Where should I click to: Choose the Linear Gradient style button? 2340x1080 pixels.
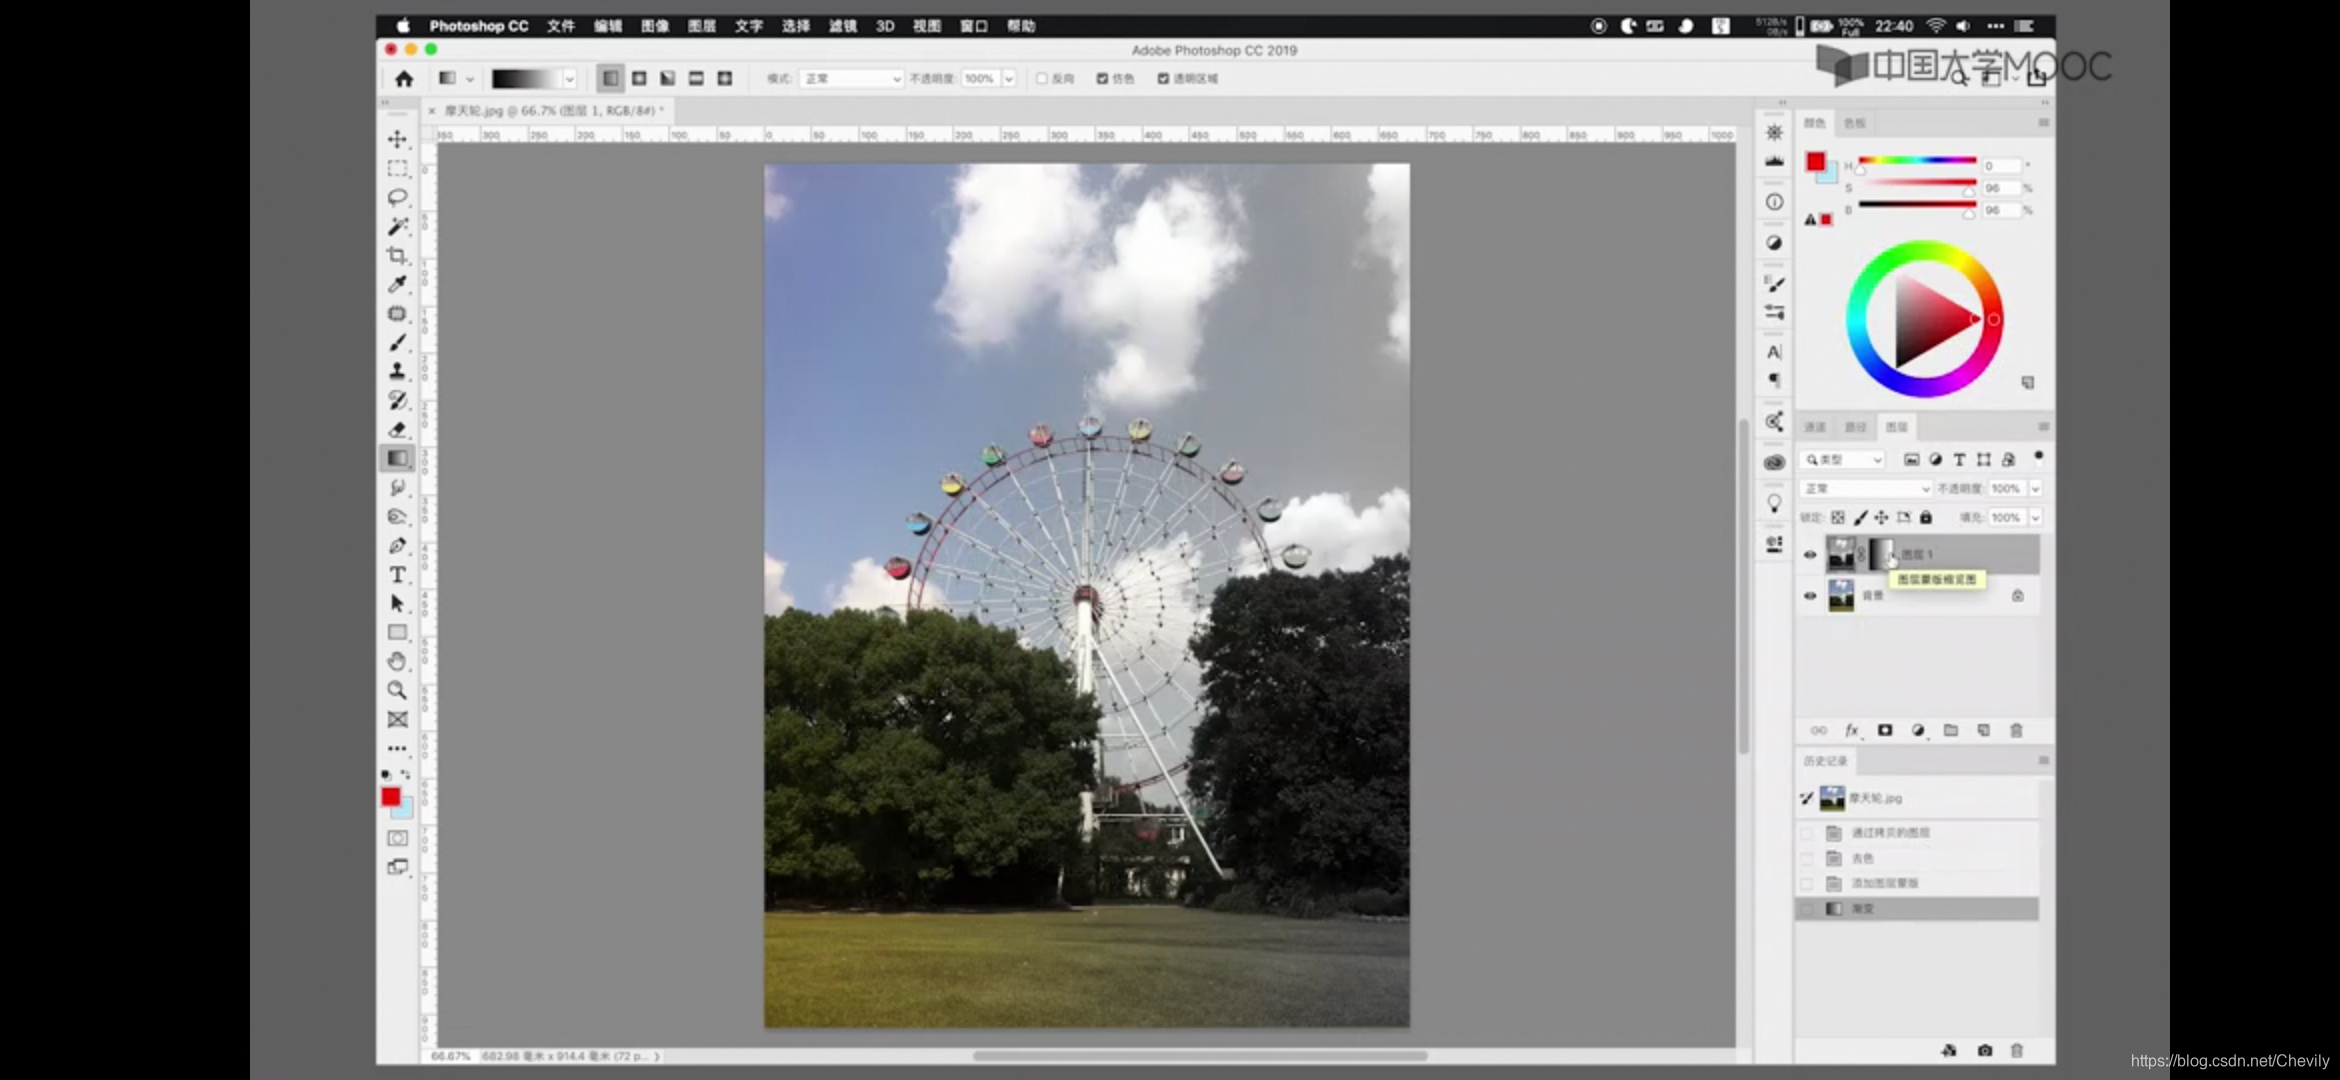(610, 78)
